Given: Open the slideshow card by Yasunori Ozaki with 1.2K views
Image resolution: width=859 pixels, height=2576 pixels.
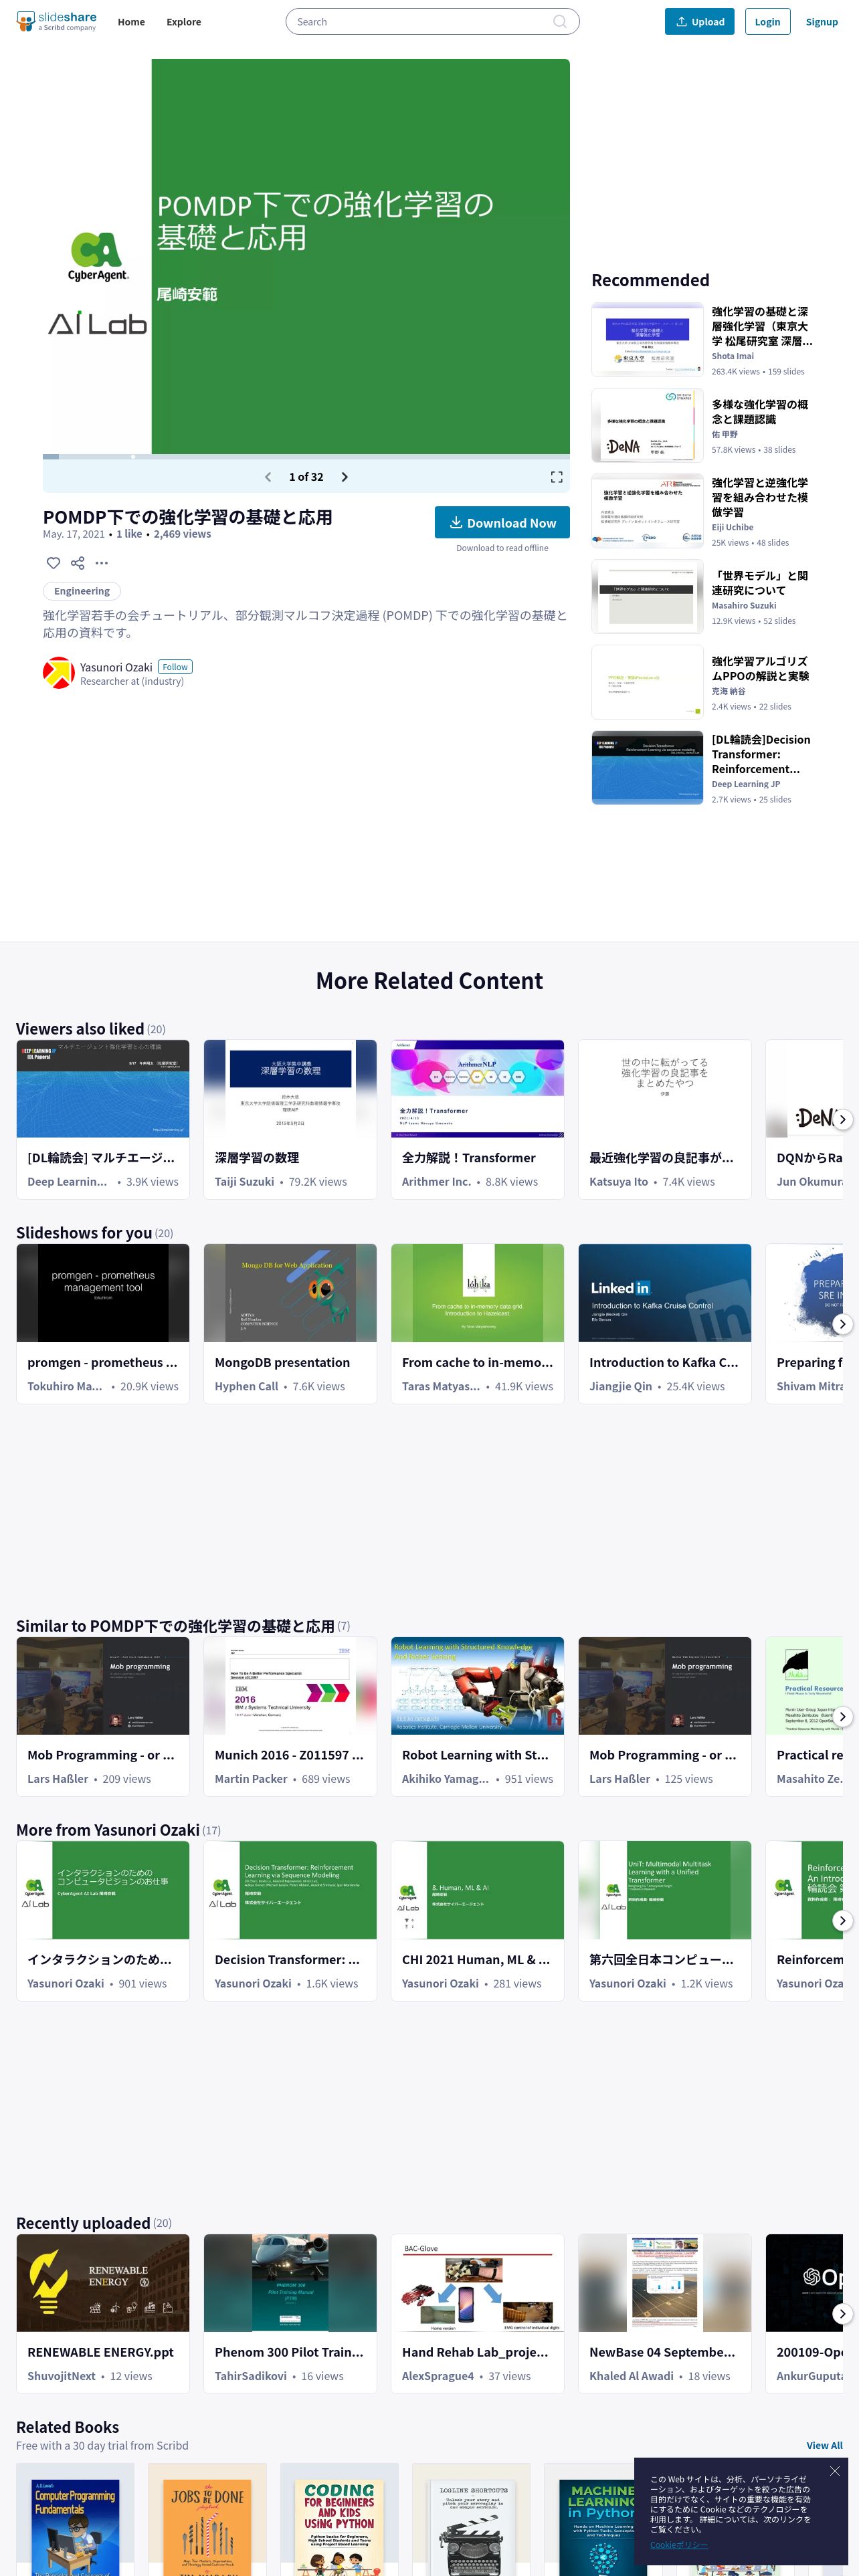Looking at the screenshot, I should [x=665, y=1920].
